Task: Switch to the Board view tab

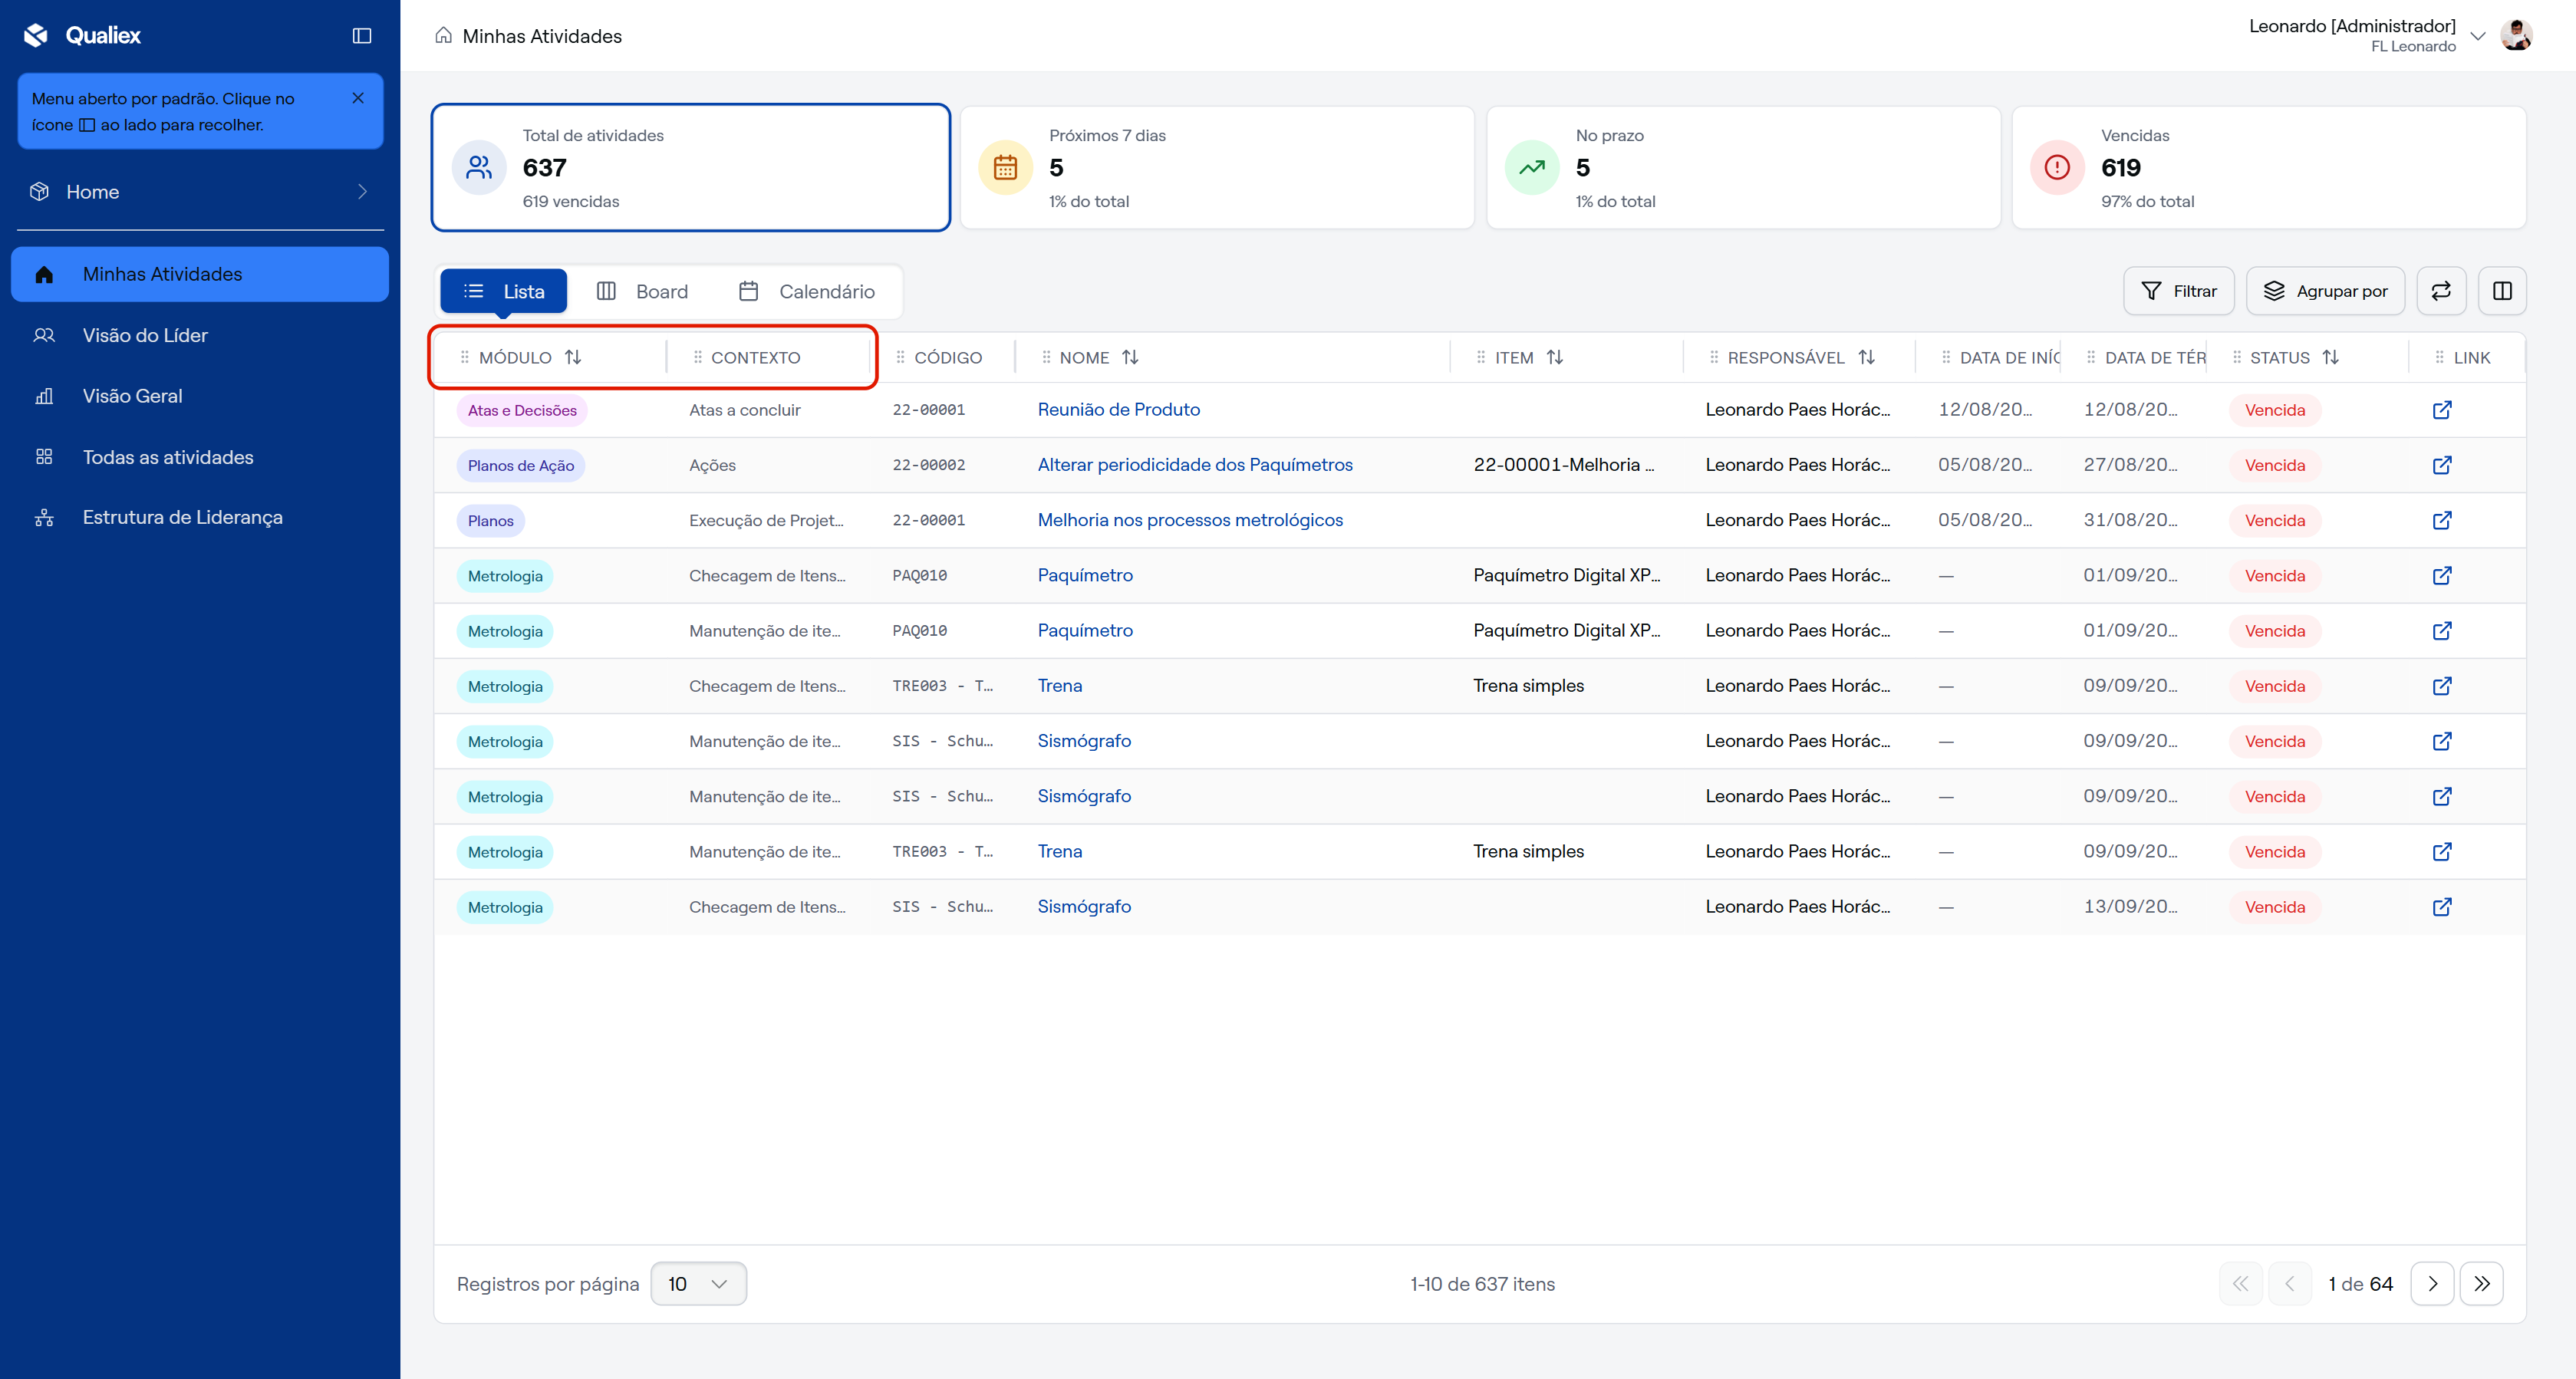Action: [x=642, y=291]
